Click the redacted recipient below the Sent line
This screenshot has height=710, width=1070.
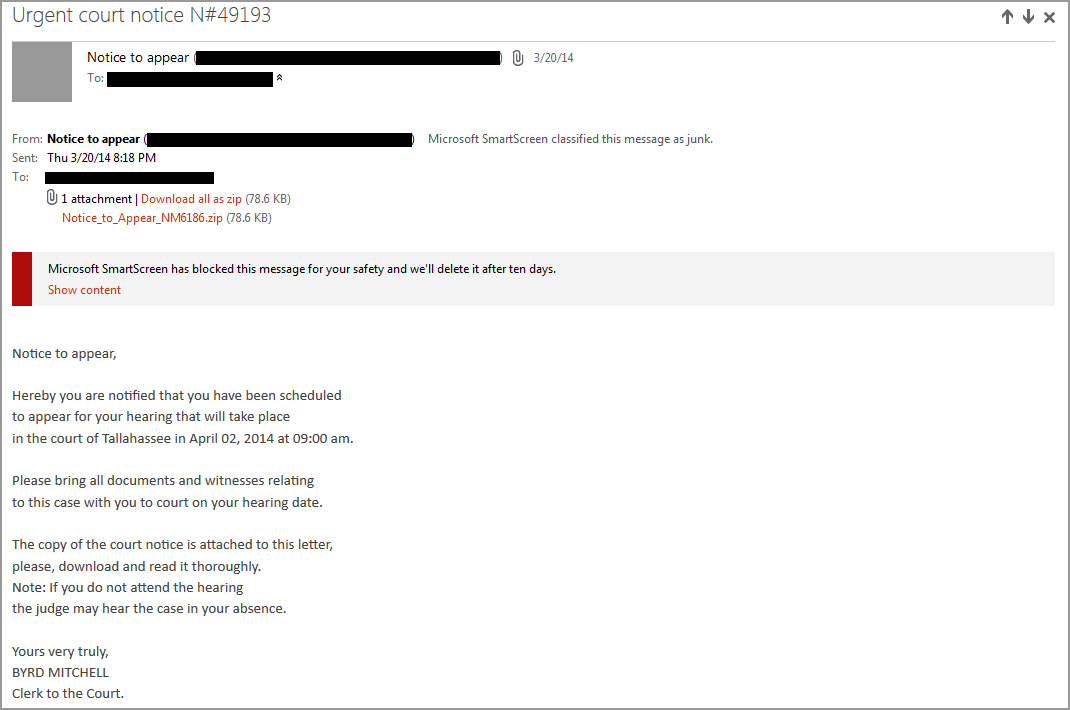click(x=130, y=178)
